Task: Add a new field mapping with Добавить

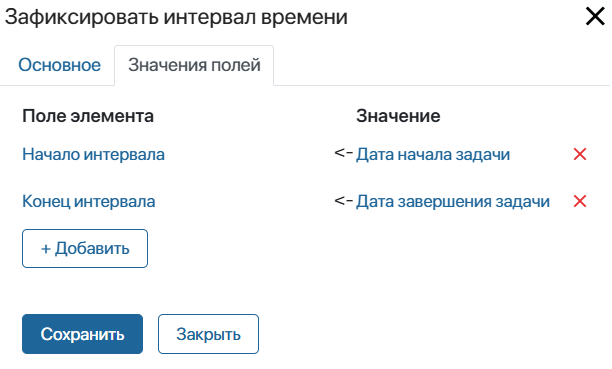Action: point(85,248)
